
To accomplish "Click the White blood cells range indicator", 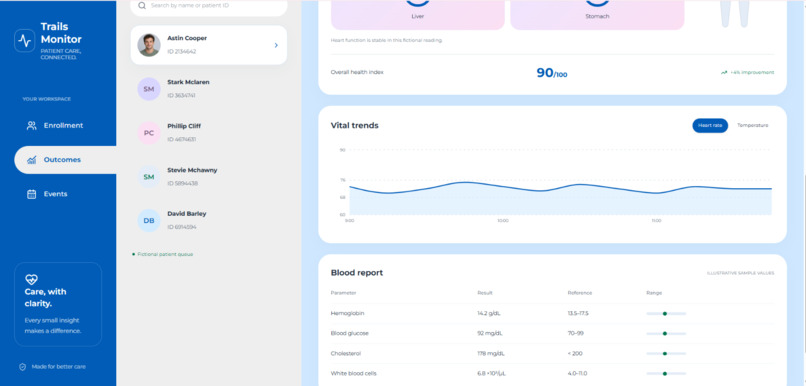I will (x=666, y=374).
